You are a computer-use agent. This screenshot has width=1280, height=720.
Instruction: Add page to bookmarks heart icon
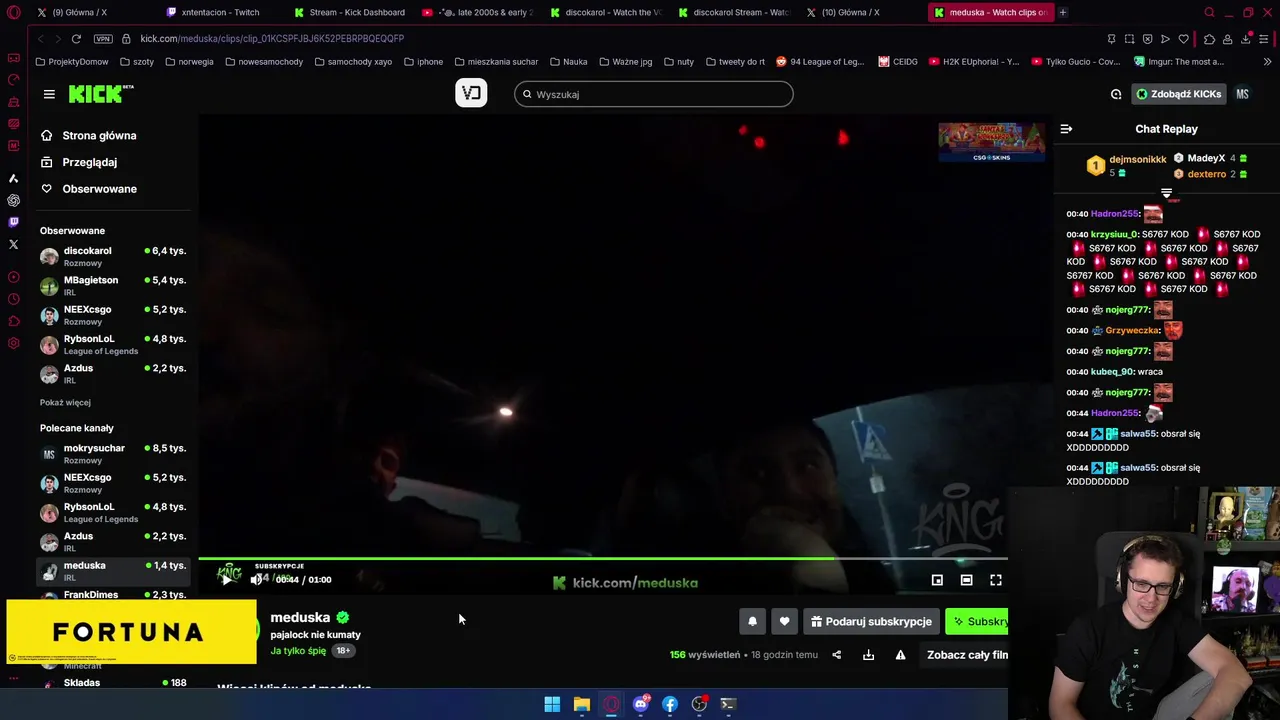[x=1184, y=39]
